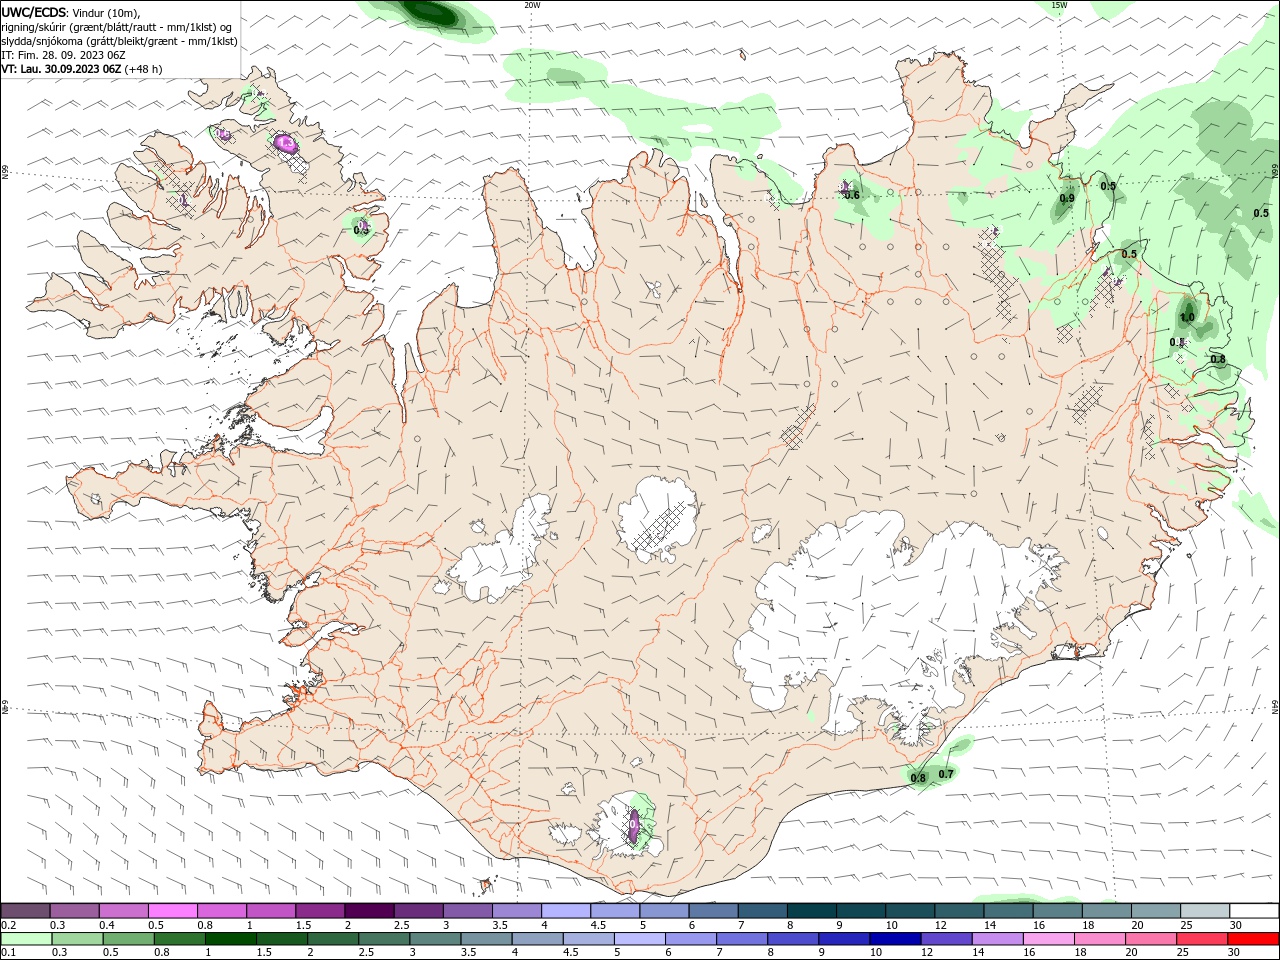1280x960 pixels.
Task: Click the 15W longitude label
Action: [1059, 5]
